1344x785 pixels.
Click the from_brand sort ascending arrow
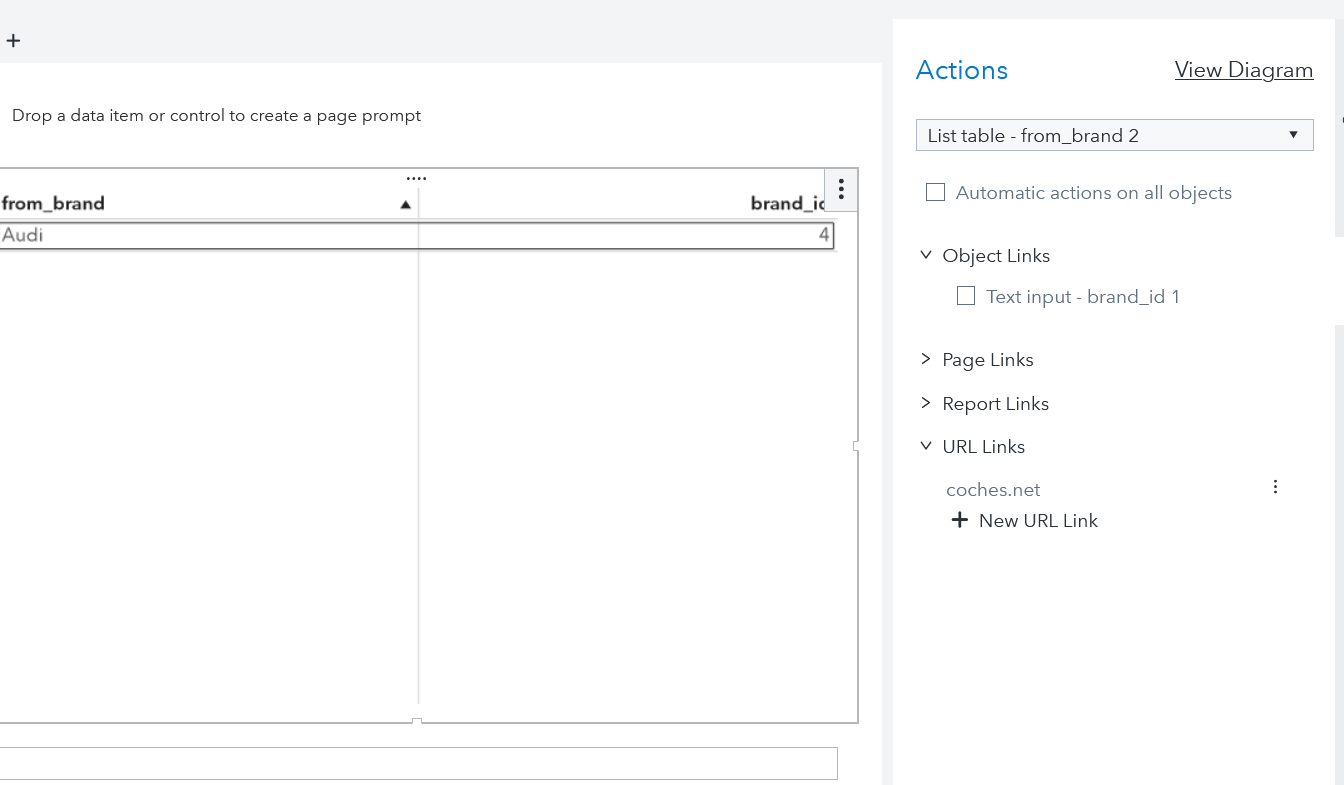point(405,204)
